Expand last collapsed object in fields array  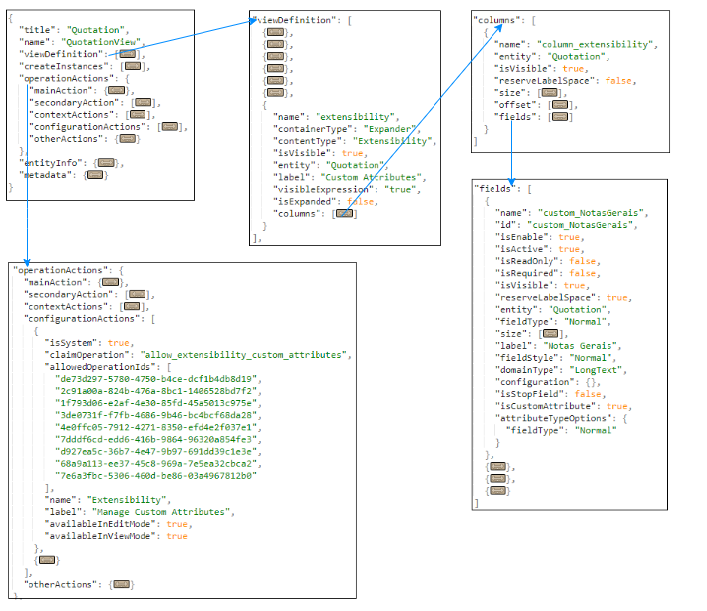click(x=498, y=491)
